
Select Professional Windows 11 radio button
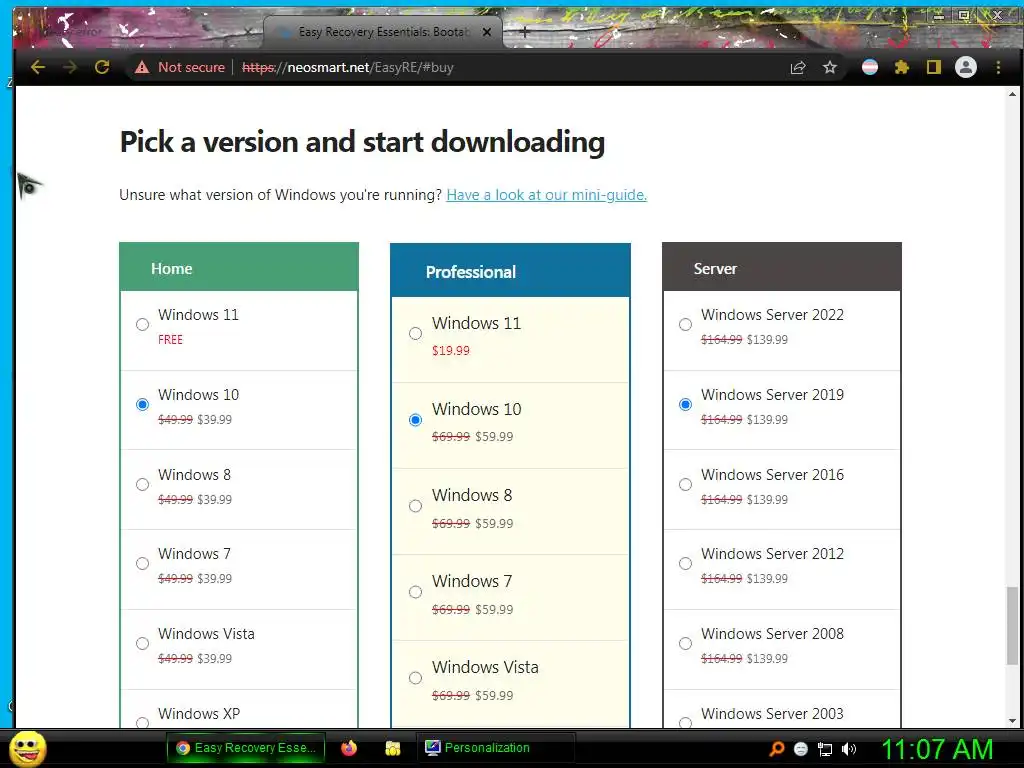[x=415, y=334]
